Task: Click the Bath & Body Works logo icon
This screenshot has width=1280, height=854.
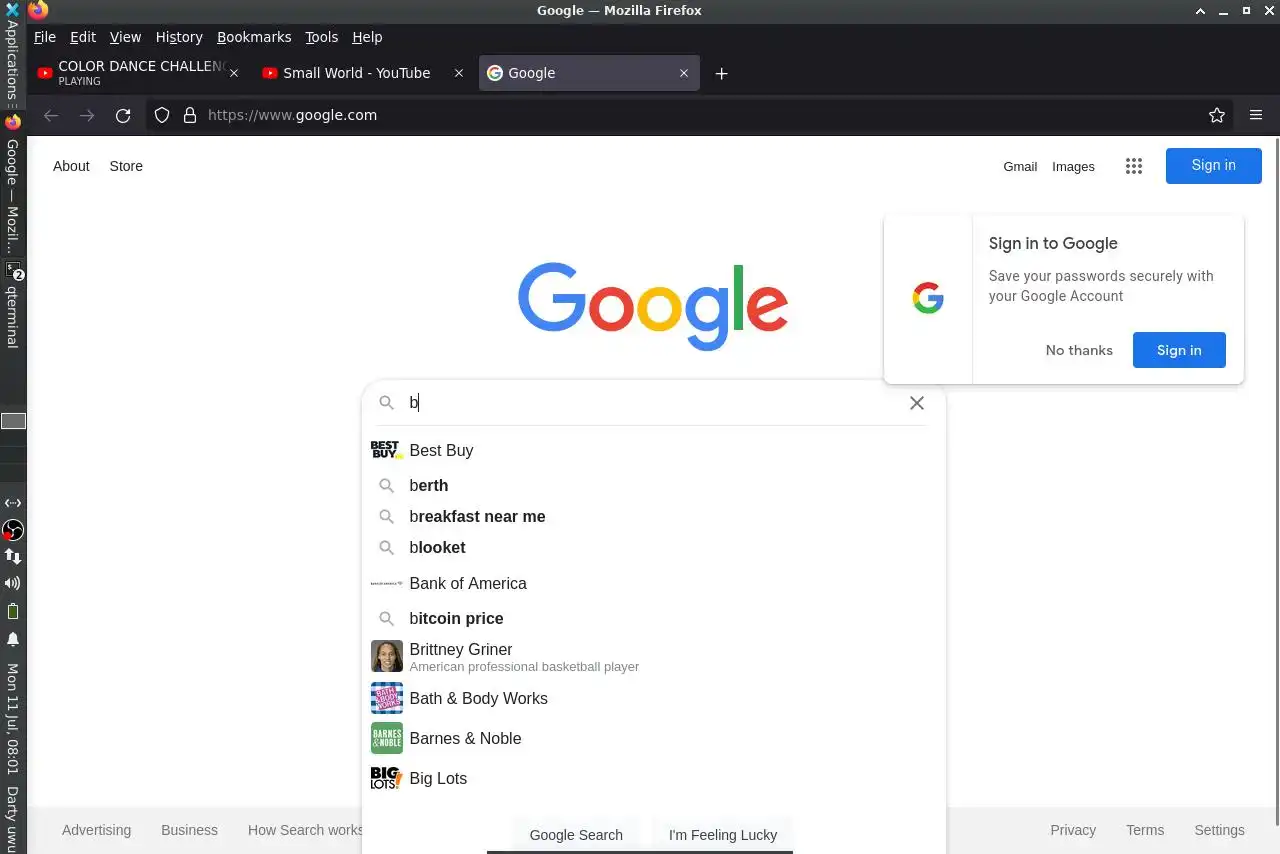Action: [386, 698]
